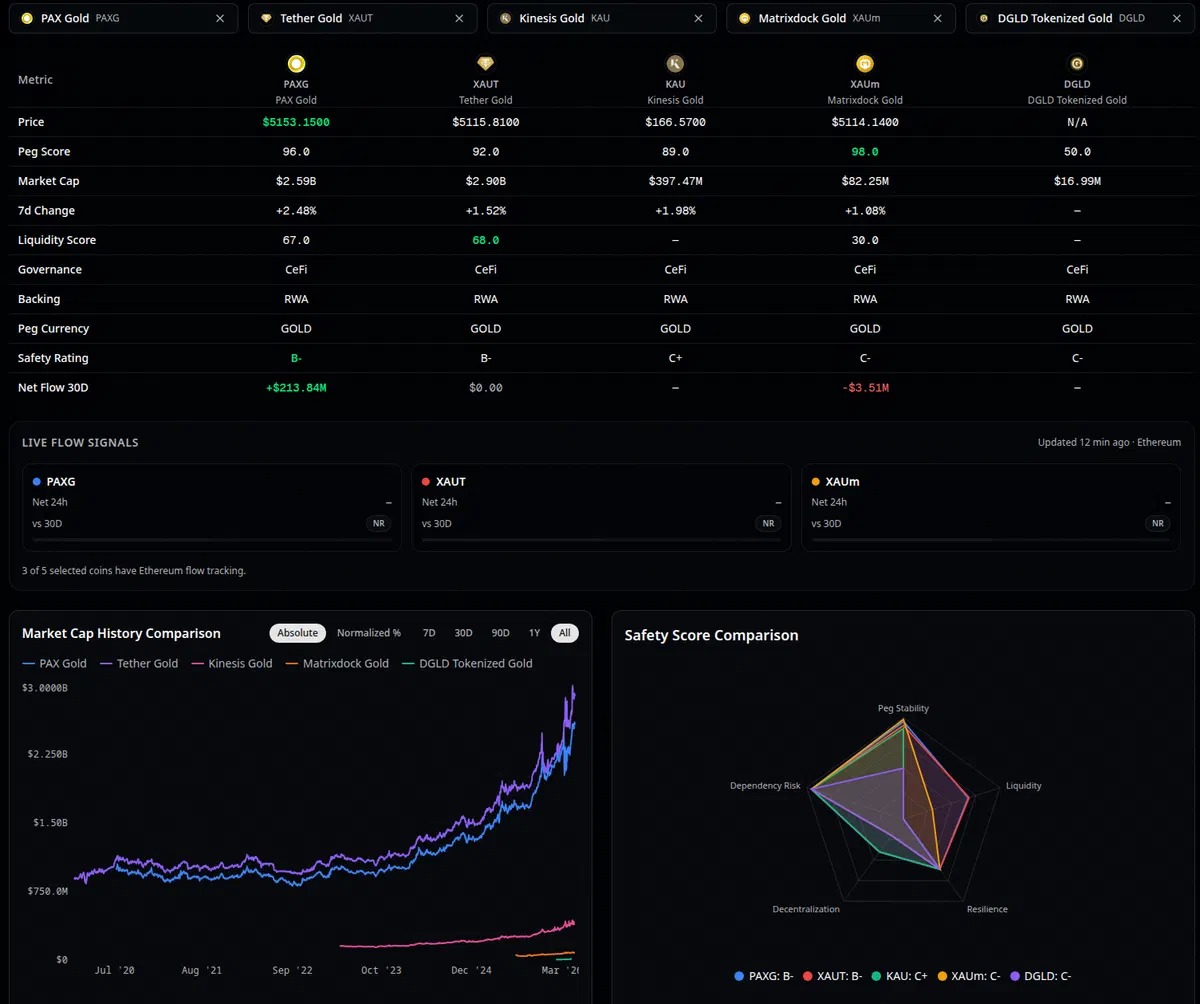The height and width of the screenshot is (1004, 1200).
Task: Click the red dot beside XAUT flow signal
Action: [426, 481]
